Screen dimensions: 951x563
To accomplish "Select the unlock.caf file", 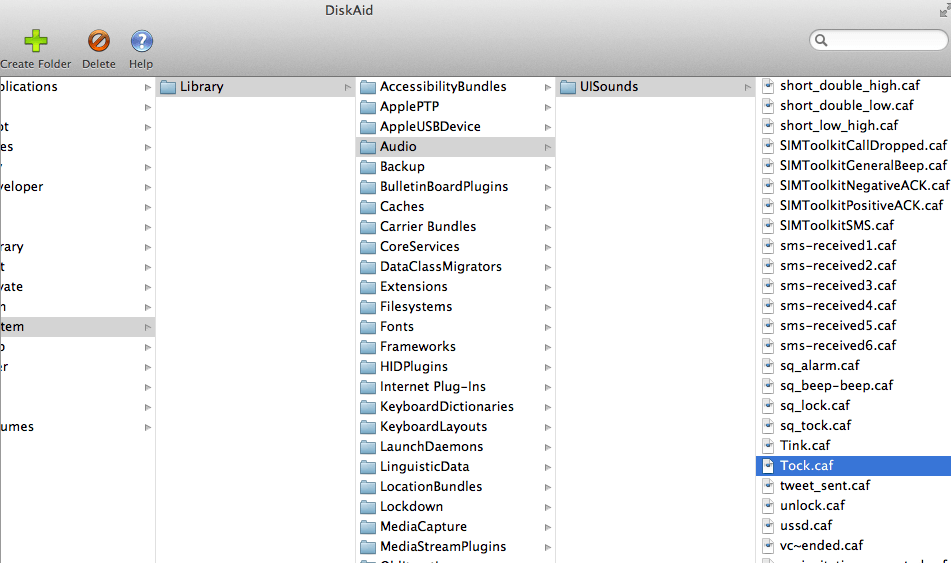I will (x=812, y=506).
